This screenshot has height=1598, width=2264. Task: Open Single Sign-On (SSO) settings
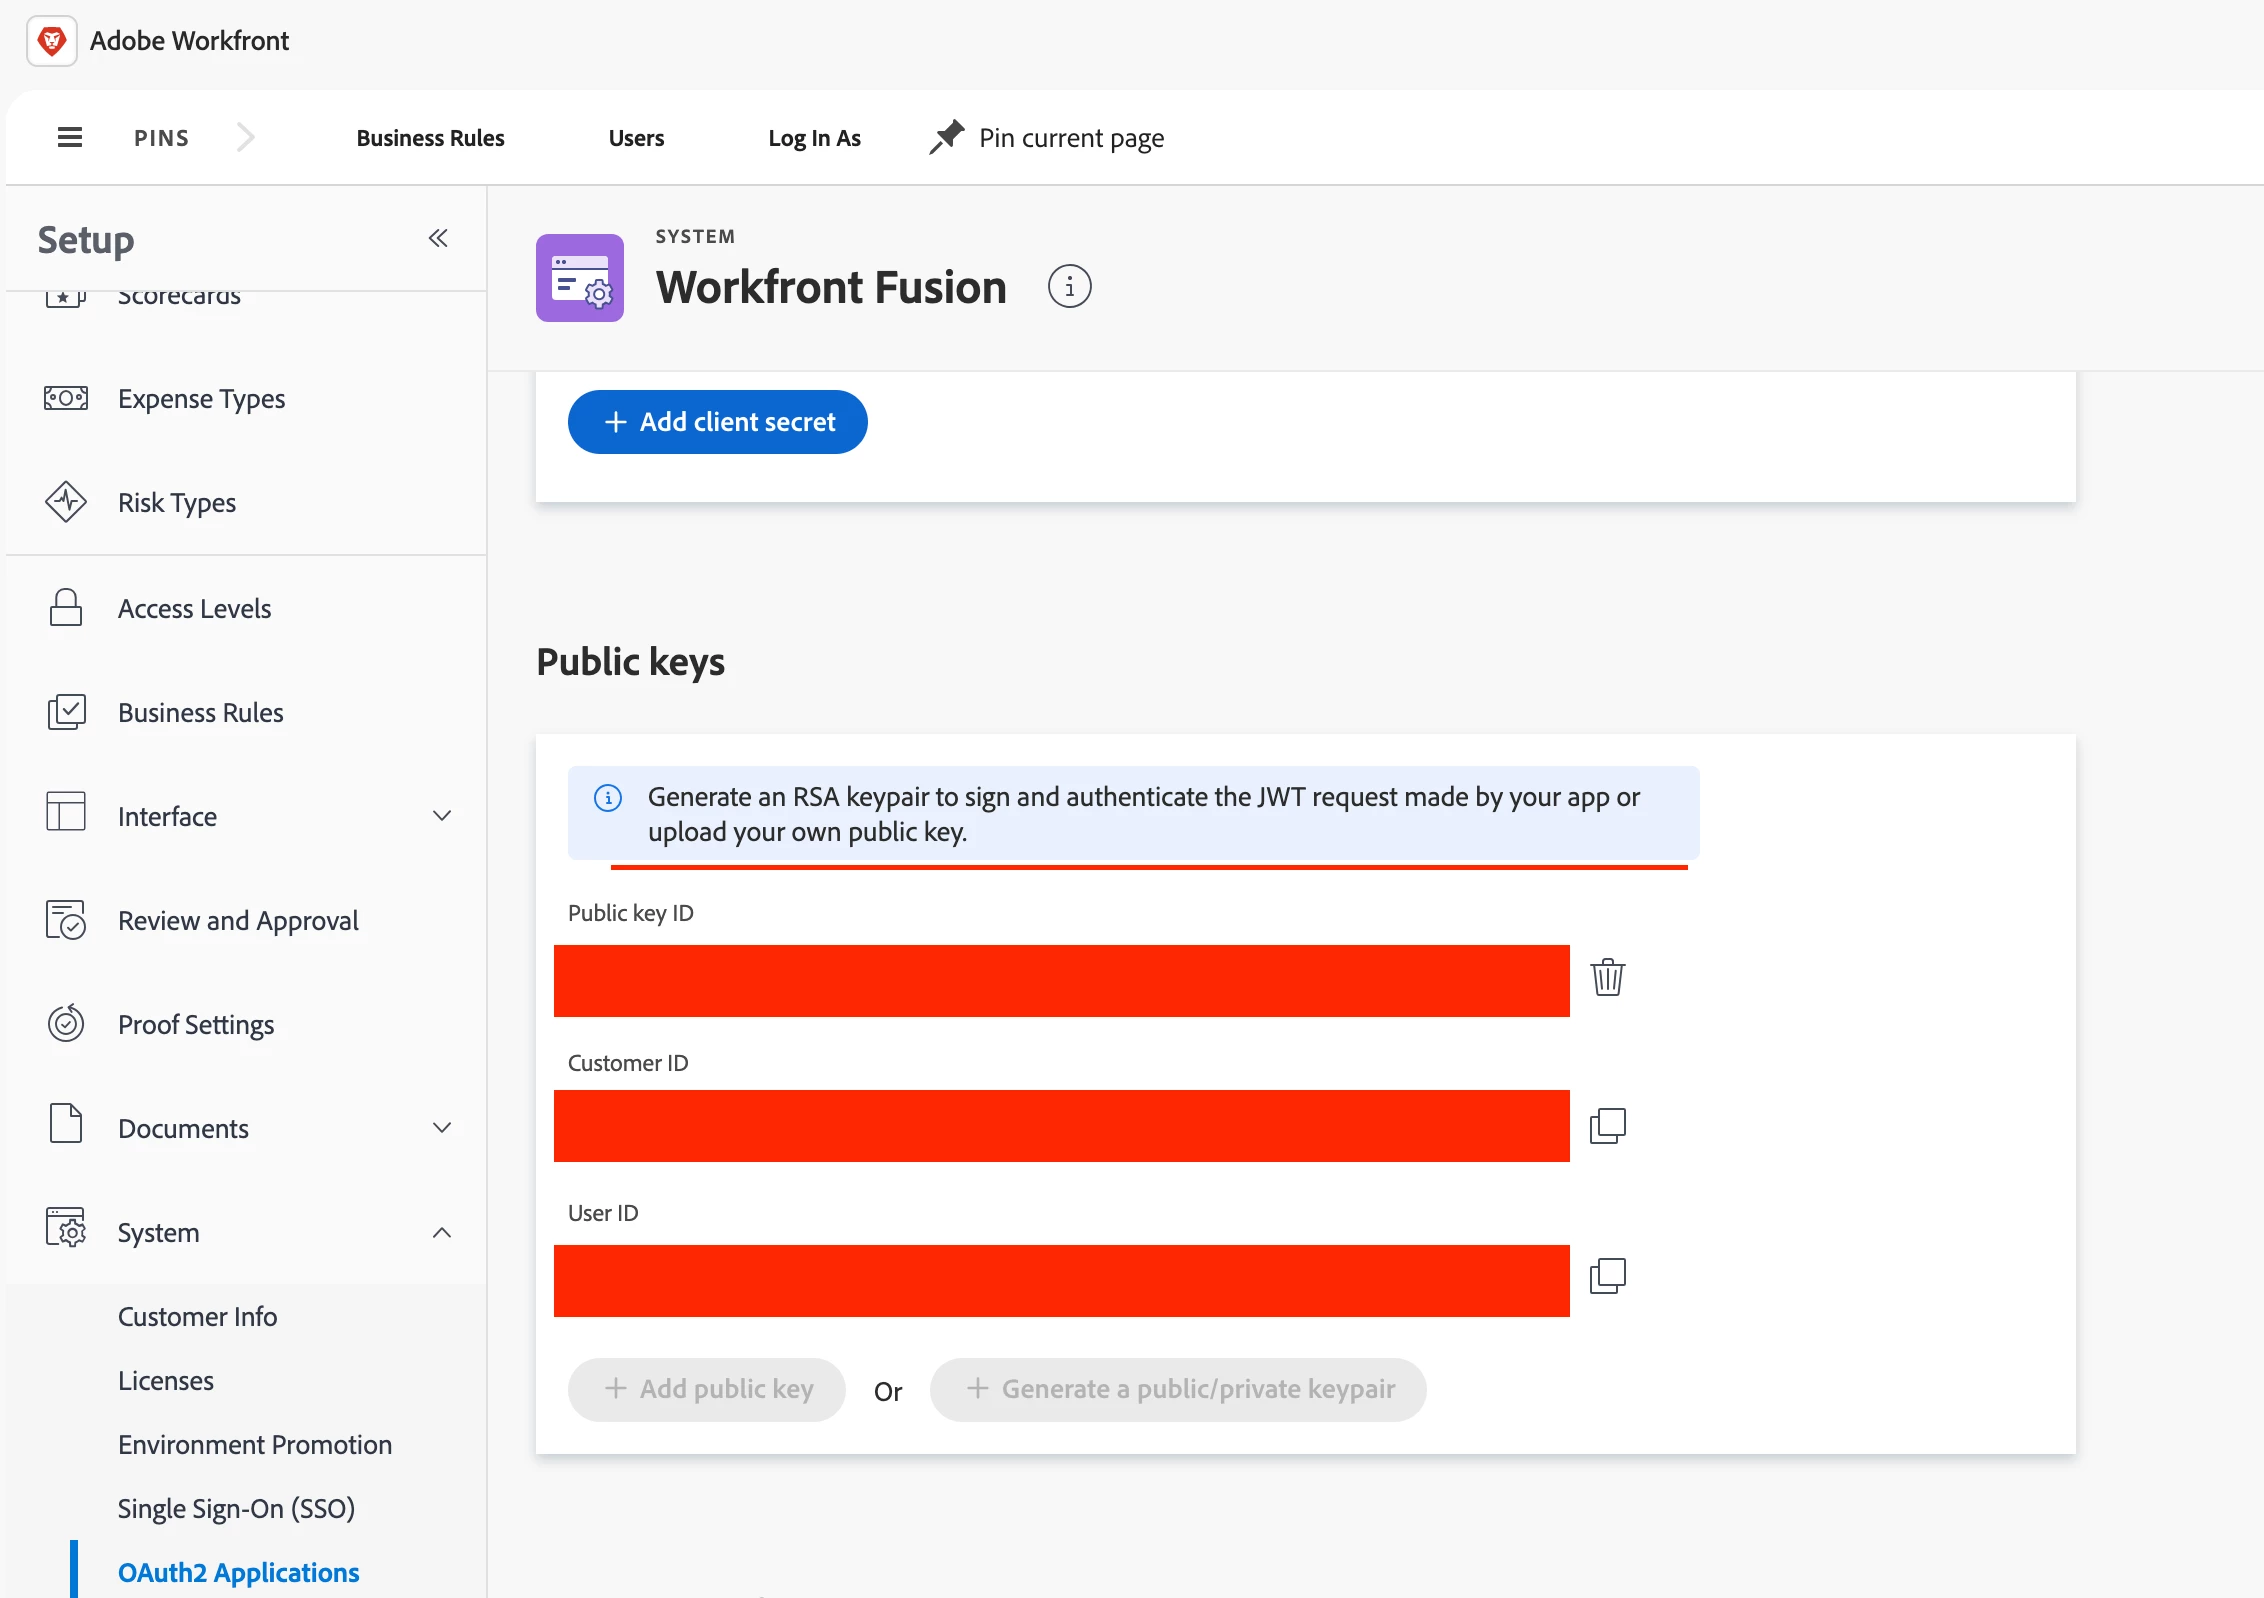(x=236, y=1508)
